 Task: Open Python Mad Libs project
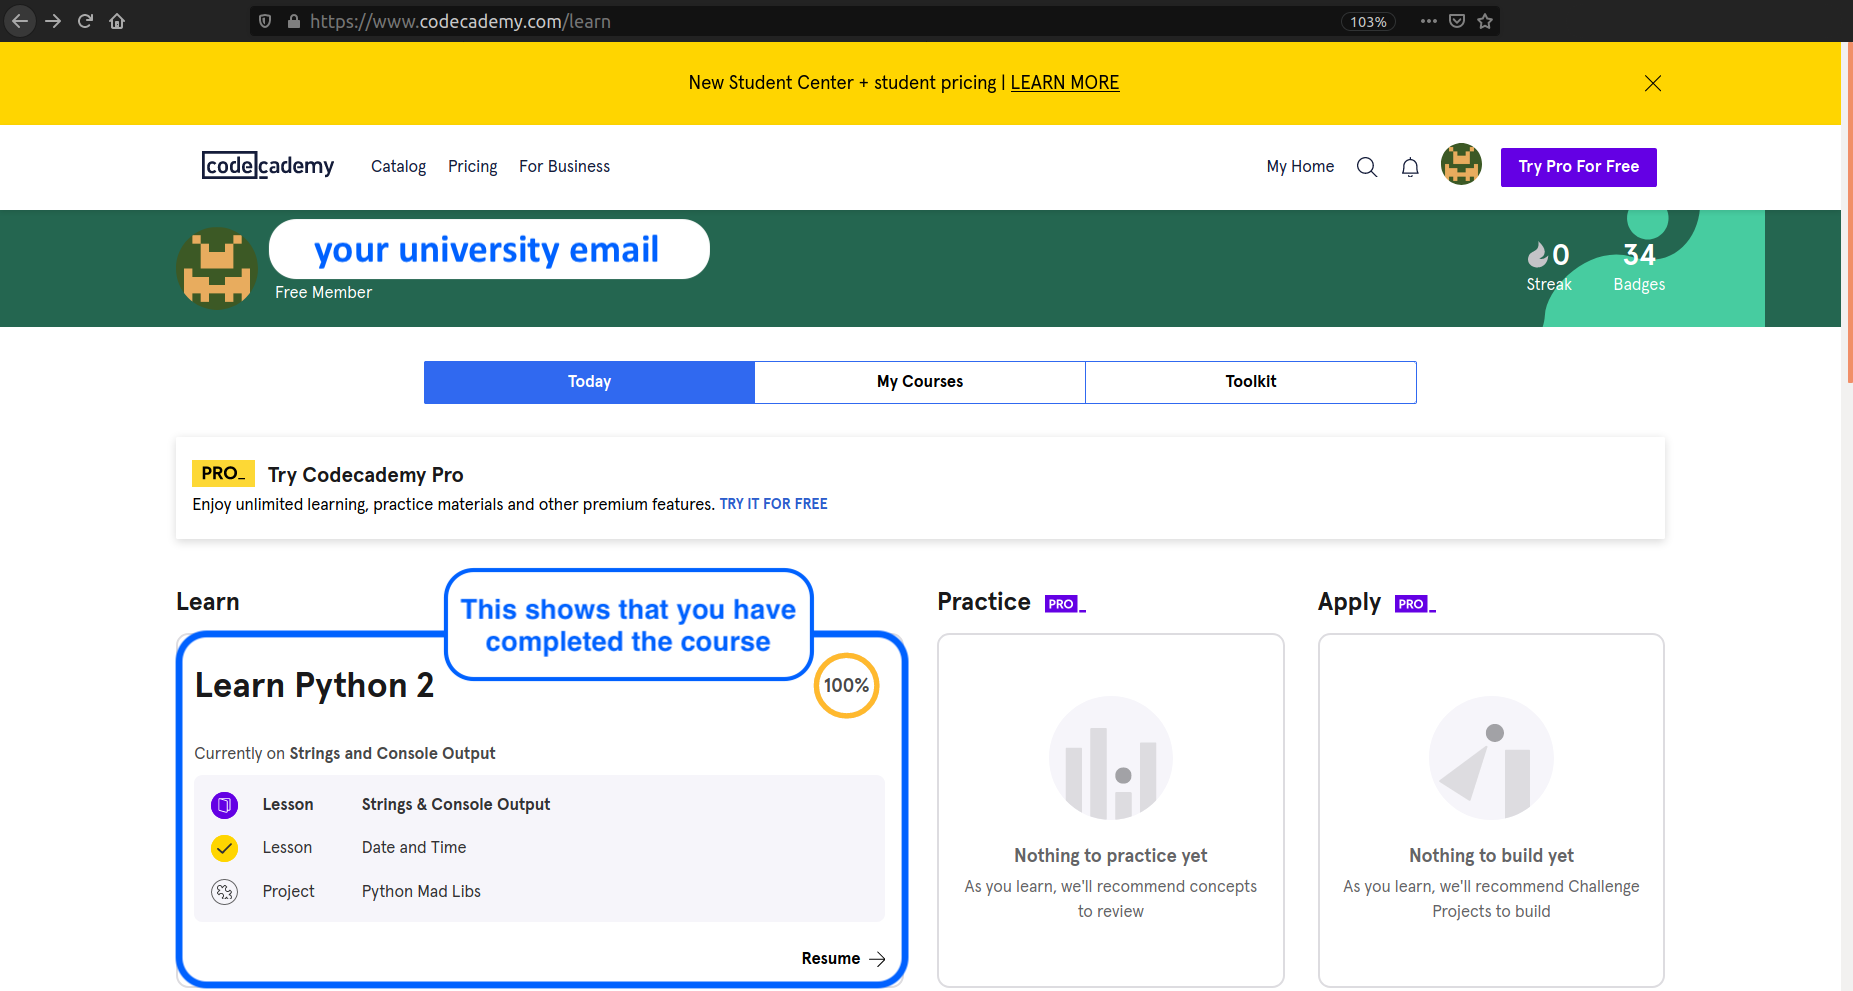tap(421, 892)
